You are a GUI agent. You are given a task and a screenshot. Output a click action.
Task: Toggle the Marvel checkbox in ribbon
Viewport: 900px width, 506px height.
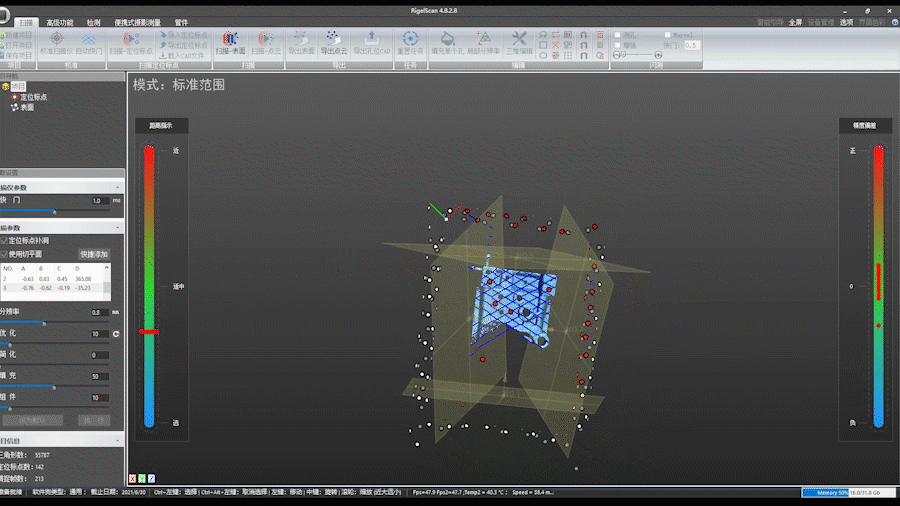tap(668, 35)
